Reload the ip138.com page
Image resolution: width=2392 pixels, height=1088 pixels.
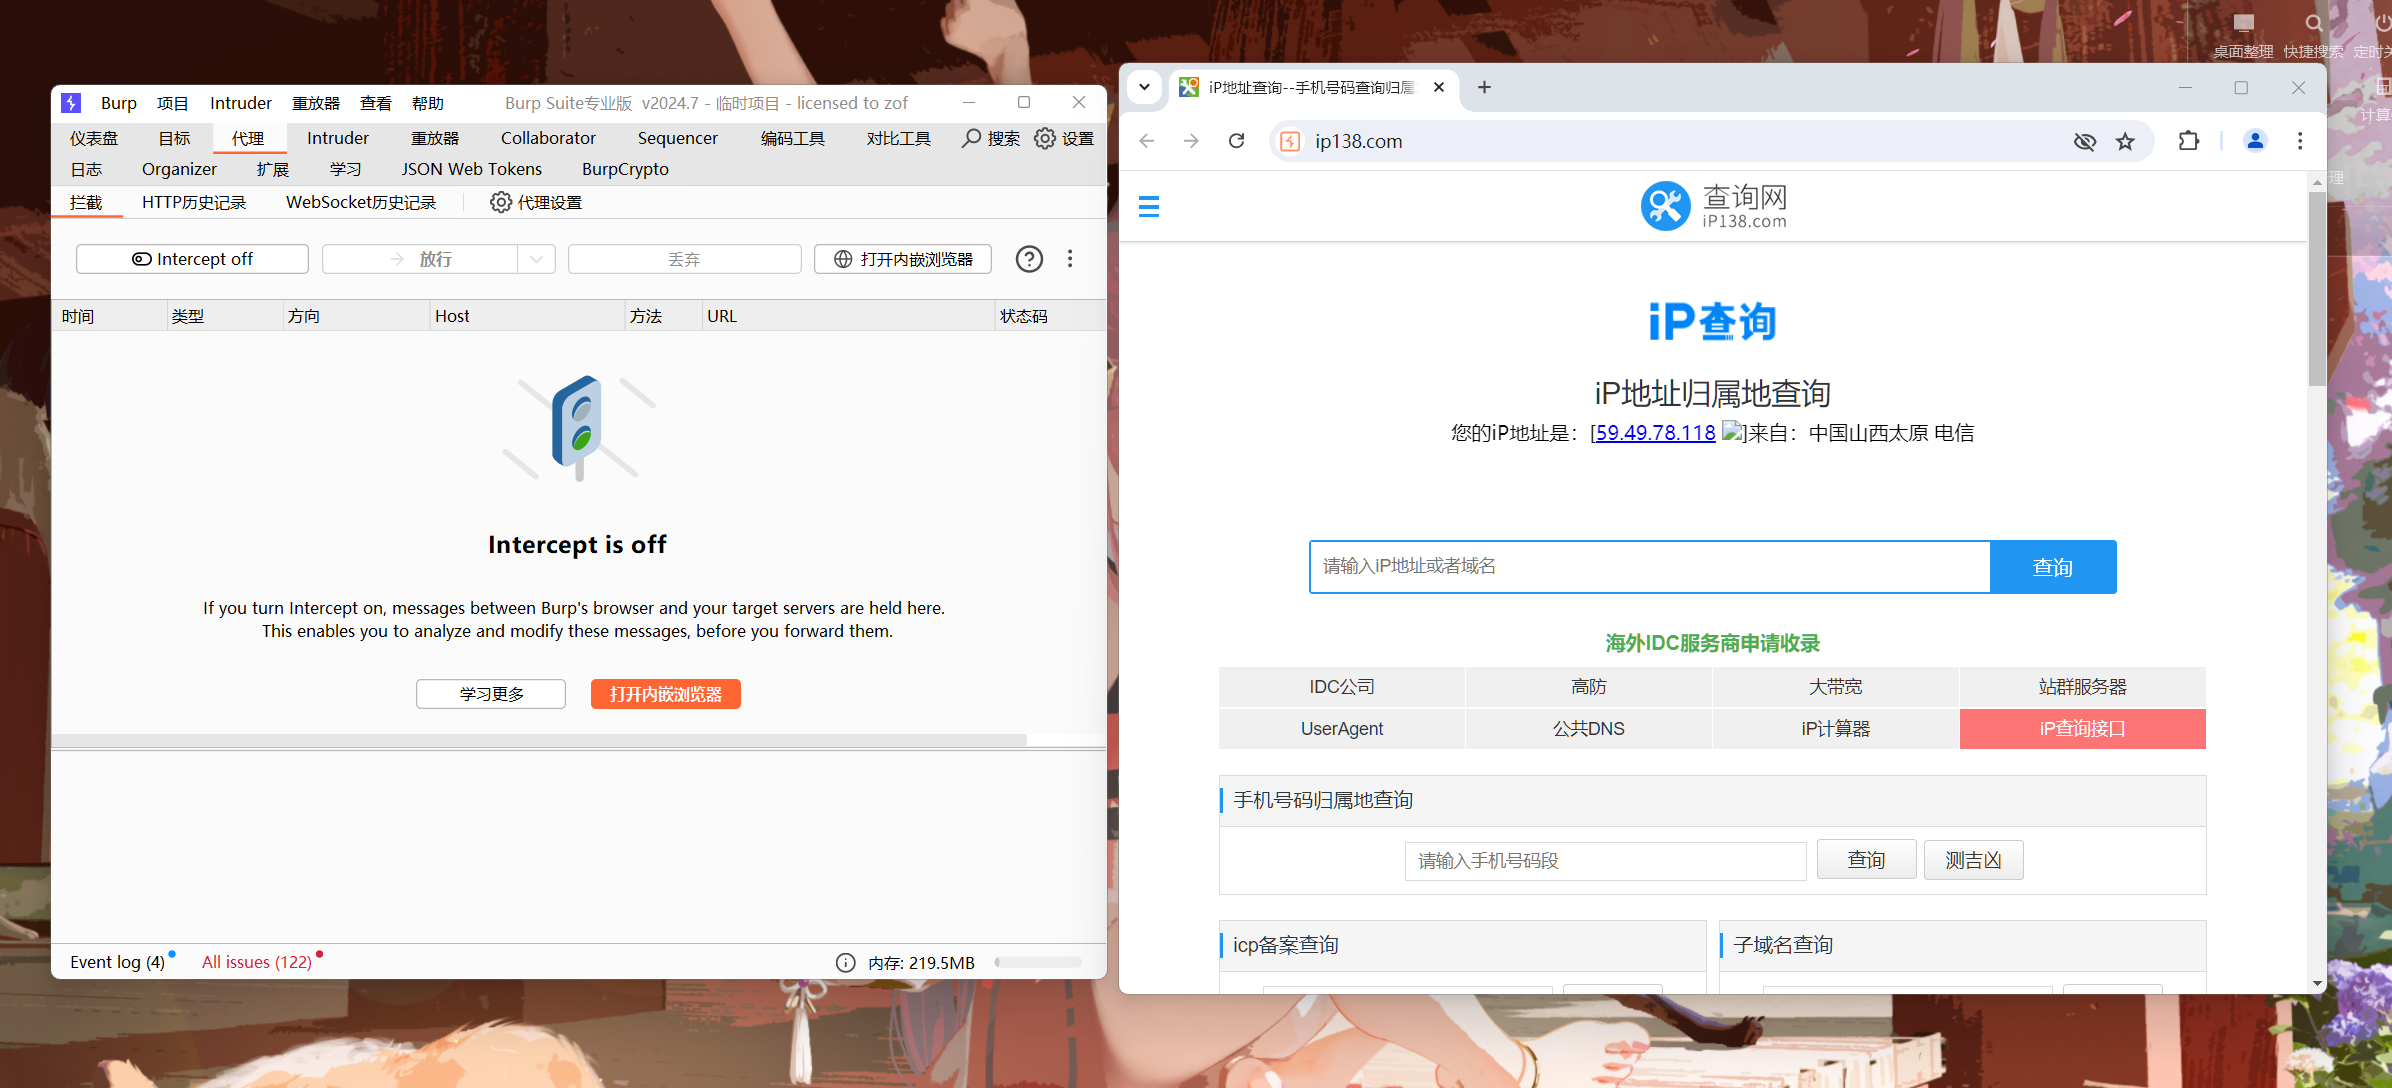click(1236, 141)
